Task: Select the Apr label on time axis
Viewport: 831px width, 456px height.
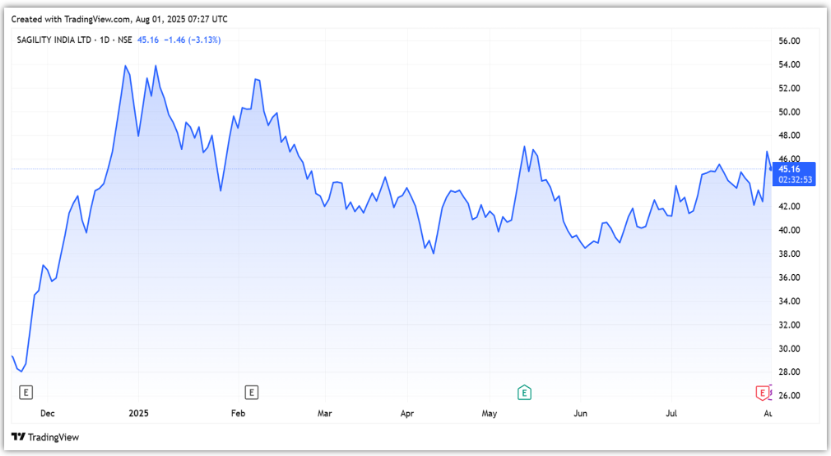Action: tap(407, 412)
